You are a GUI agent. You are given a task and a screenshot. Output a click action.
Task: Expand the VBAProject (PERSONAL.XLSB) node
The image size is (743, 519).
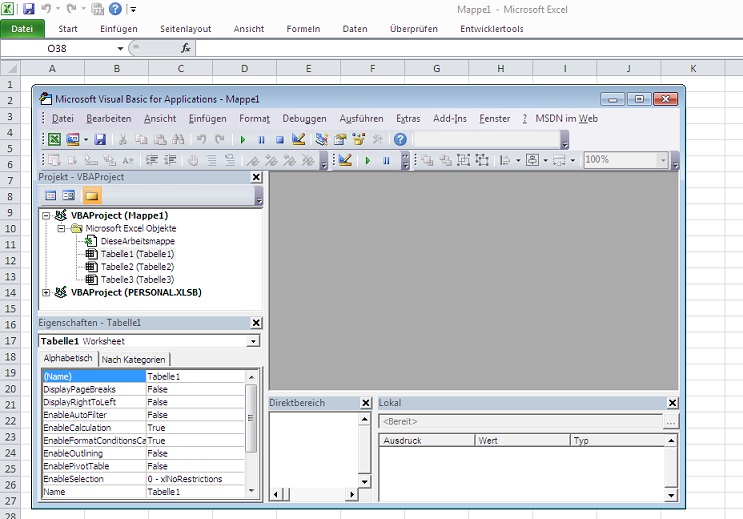(x=46, y=292)
